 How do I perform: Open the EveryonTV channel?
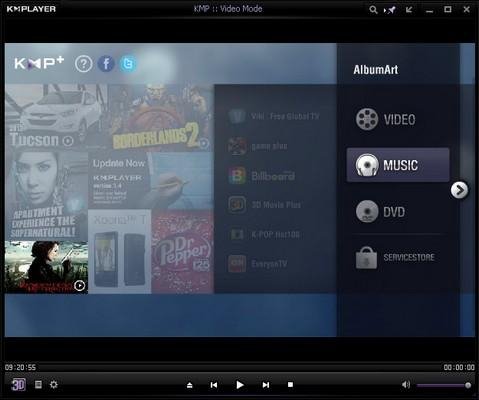click(x=258, y=264)
